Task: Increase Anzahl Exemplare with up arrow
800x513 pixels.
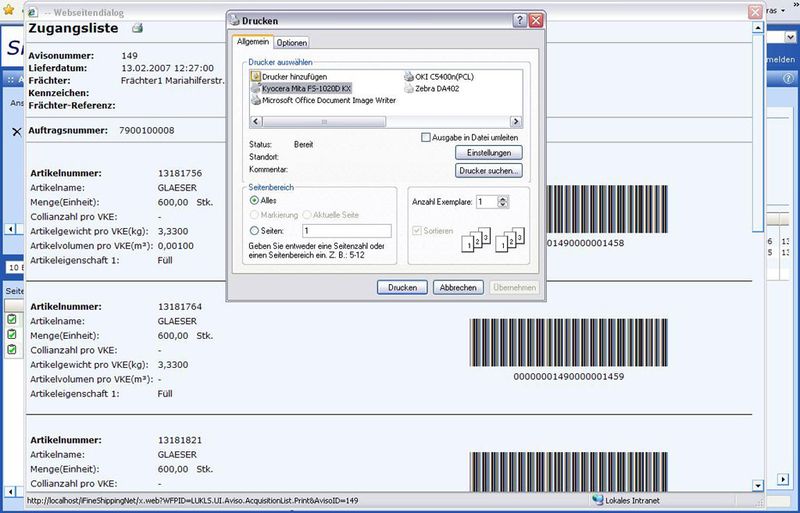Action: 503,198
